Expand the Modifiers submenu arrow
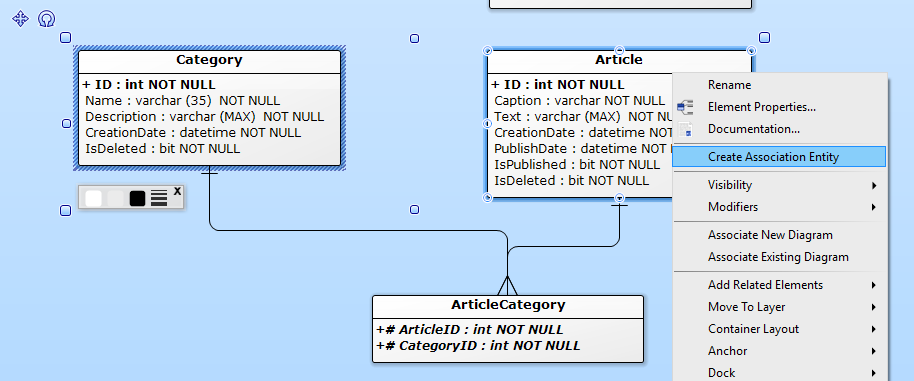 click(874, 207)
